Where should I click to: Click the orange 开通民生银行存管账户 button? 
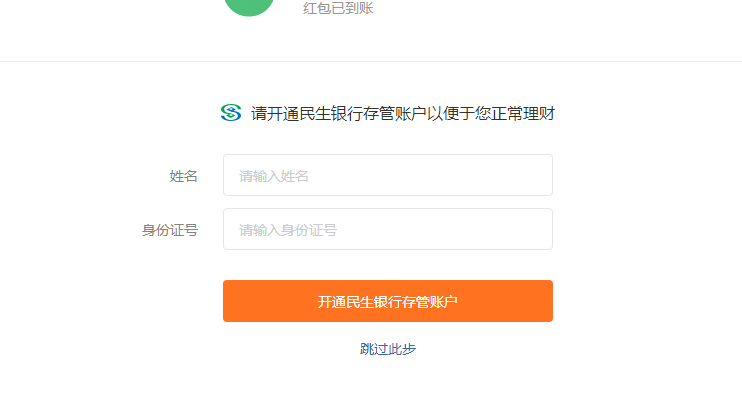pyautogui.click(x=388, y=301)
